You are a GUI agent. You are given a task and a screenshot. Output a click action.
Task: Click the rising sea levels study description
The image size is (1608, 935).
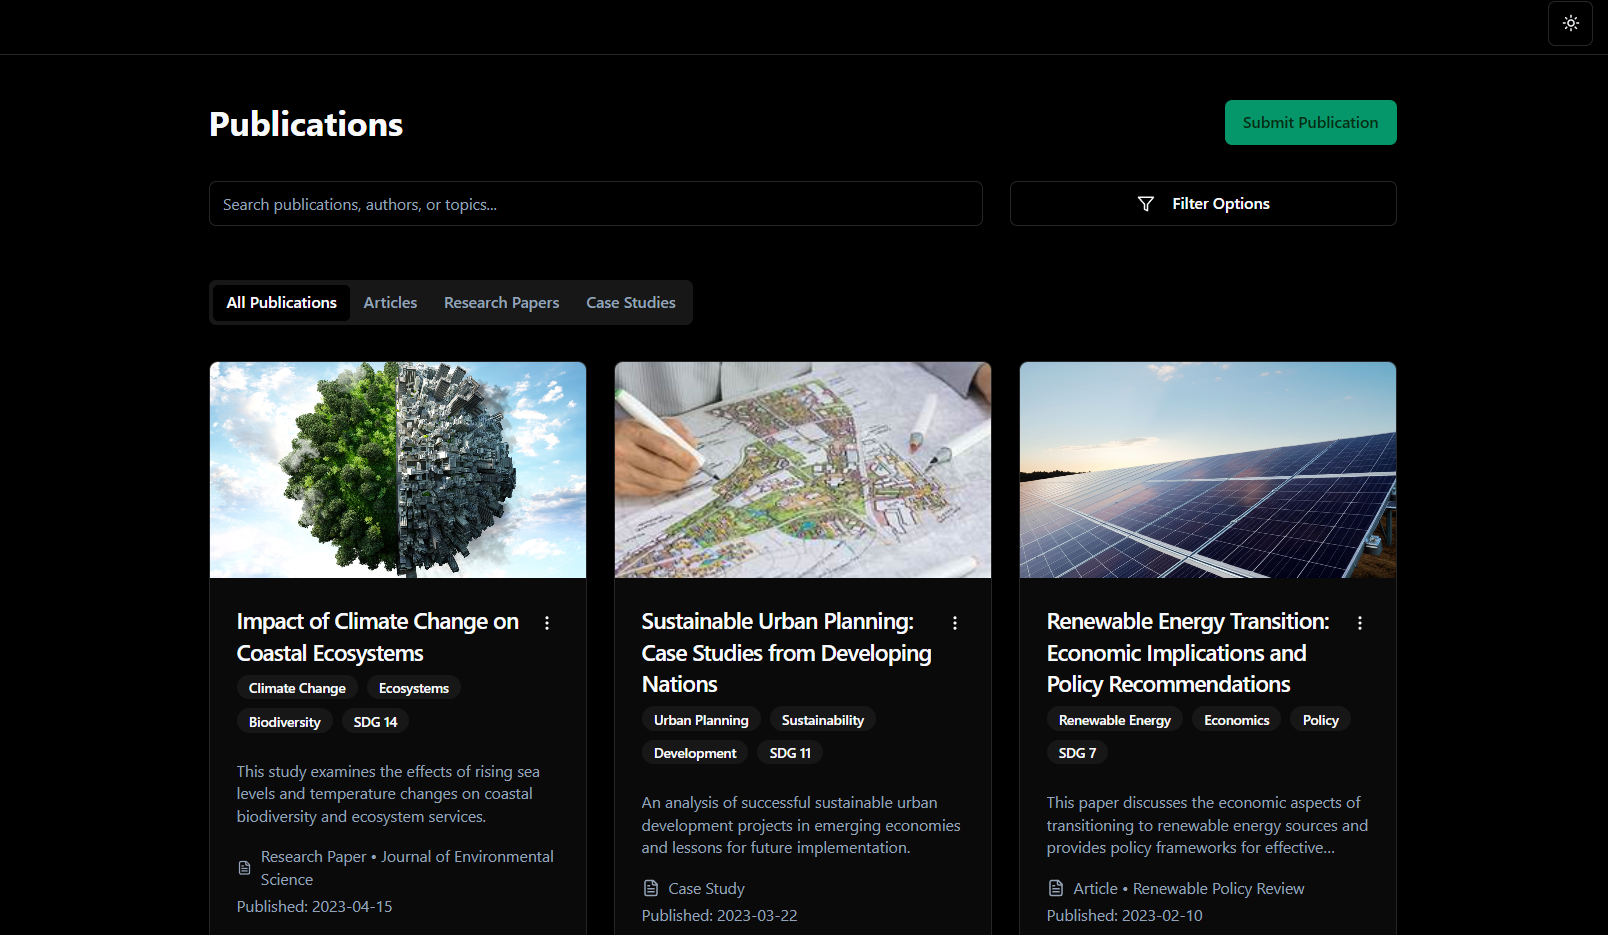coord(388,794)
